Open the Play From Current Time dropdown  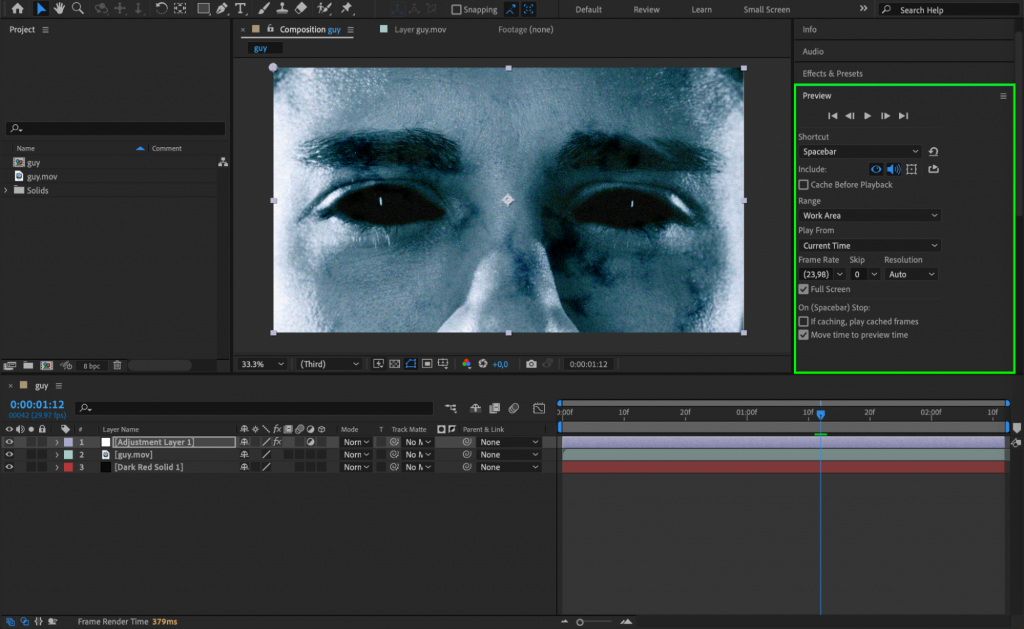pos(868,245)
